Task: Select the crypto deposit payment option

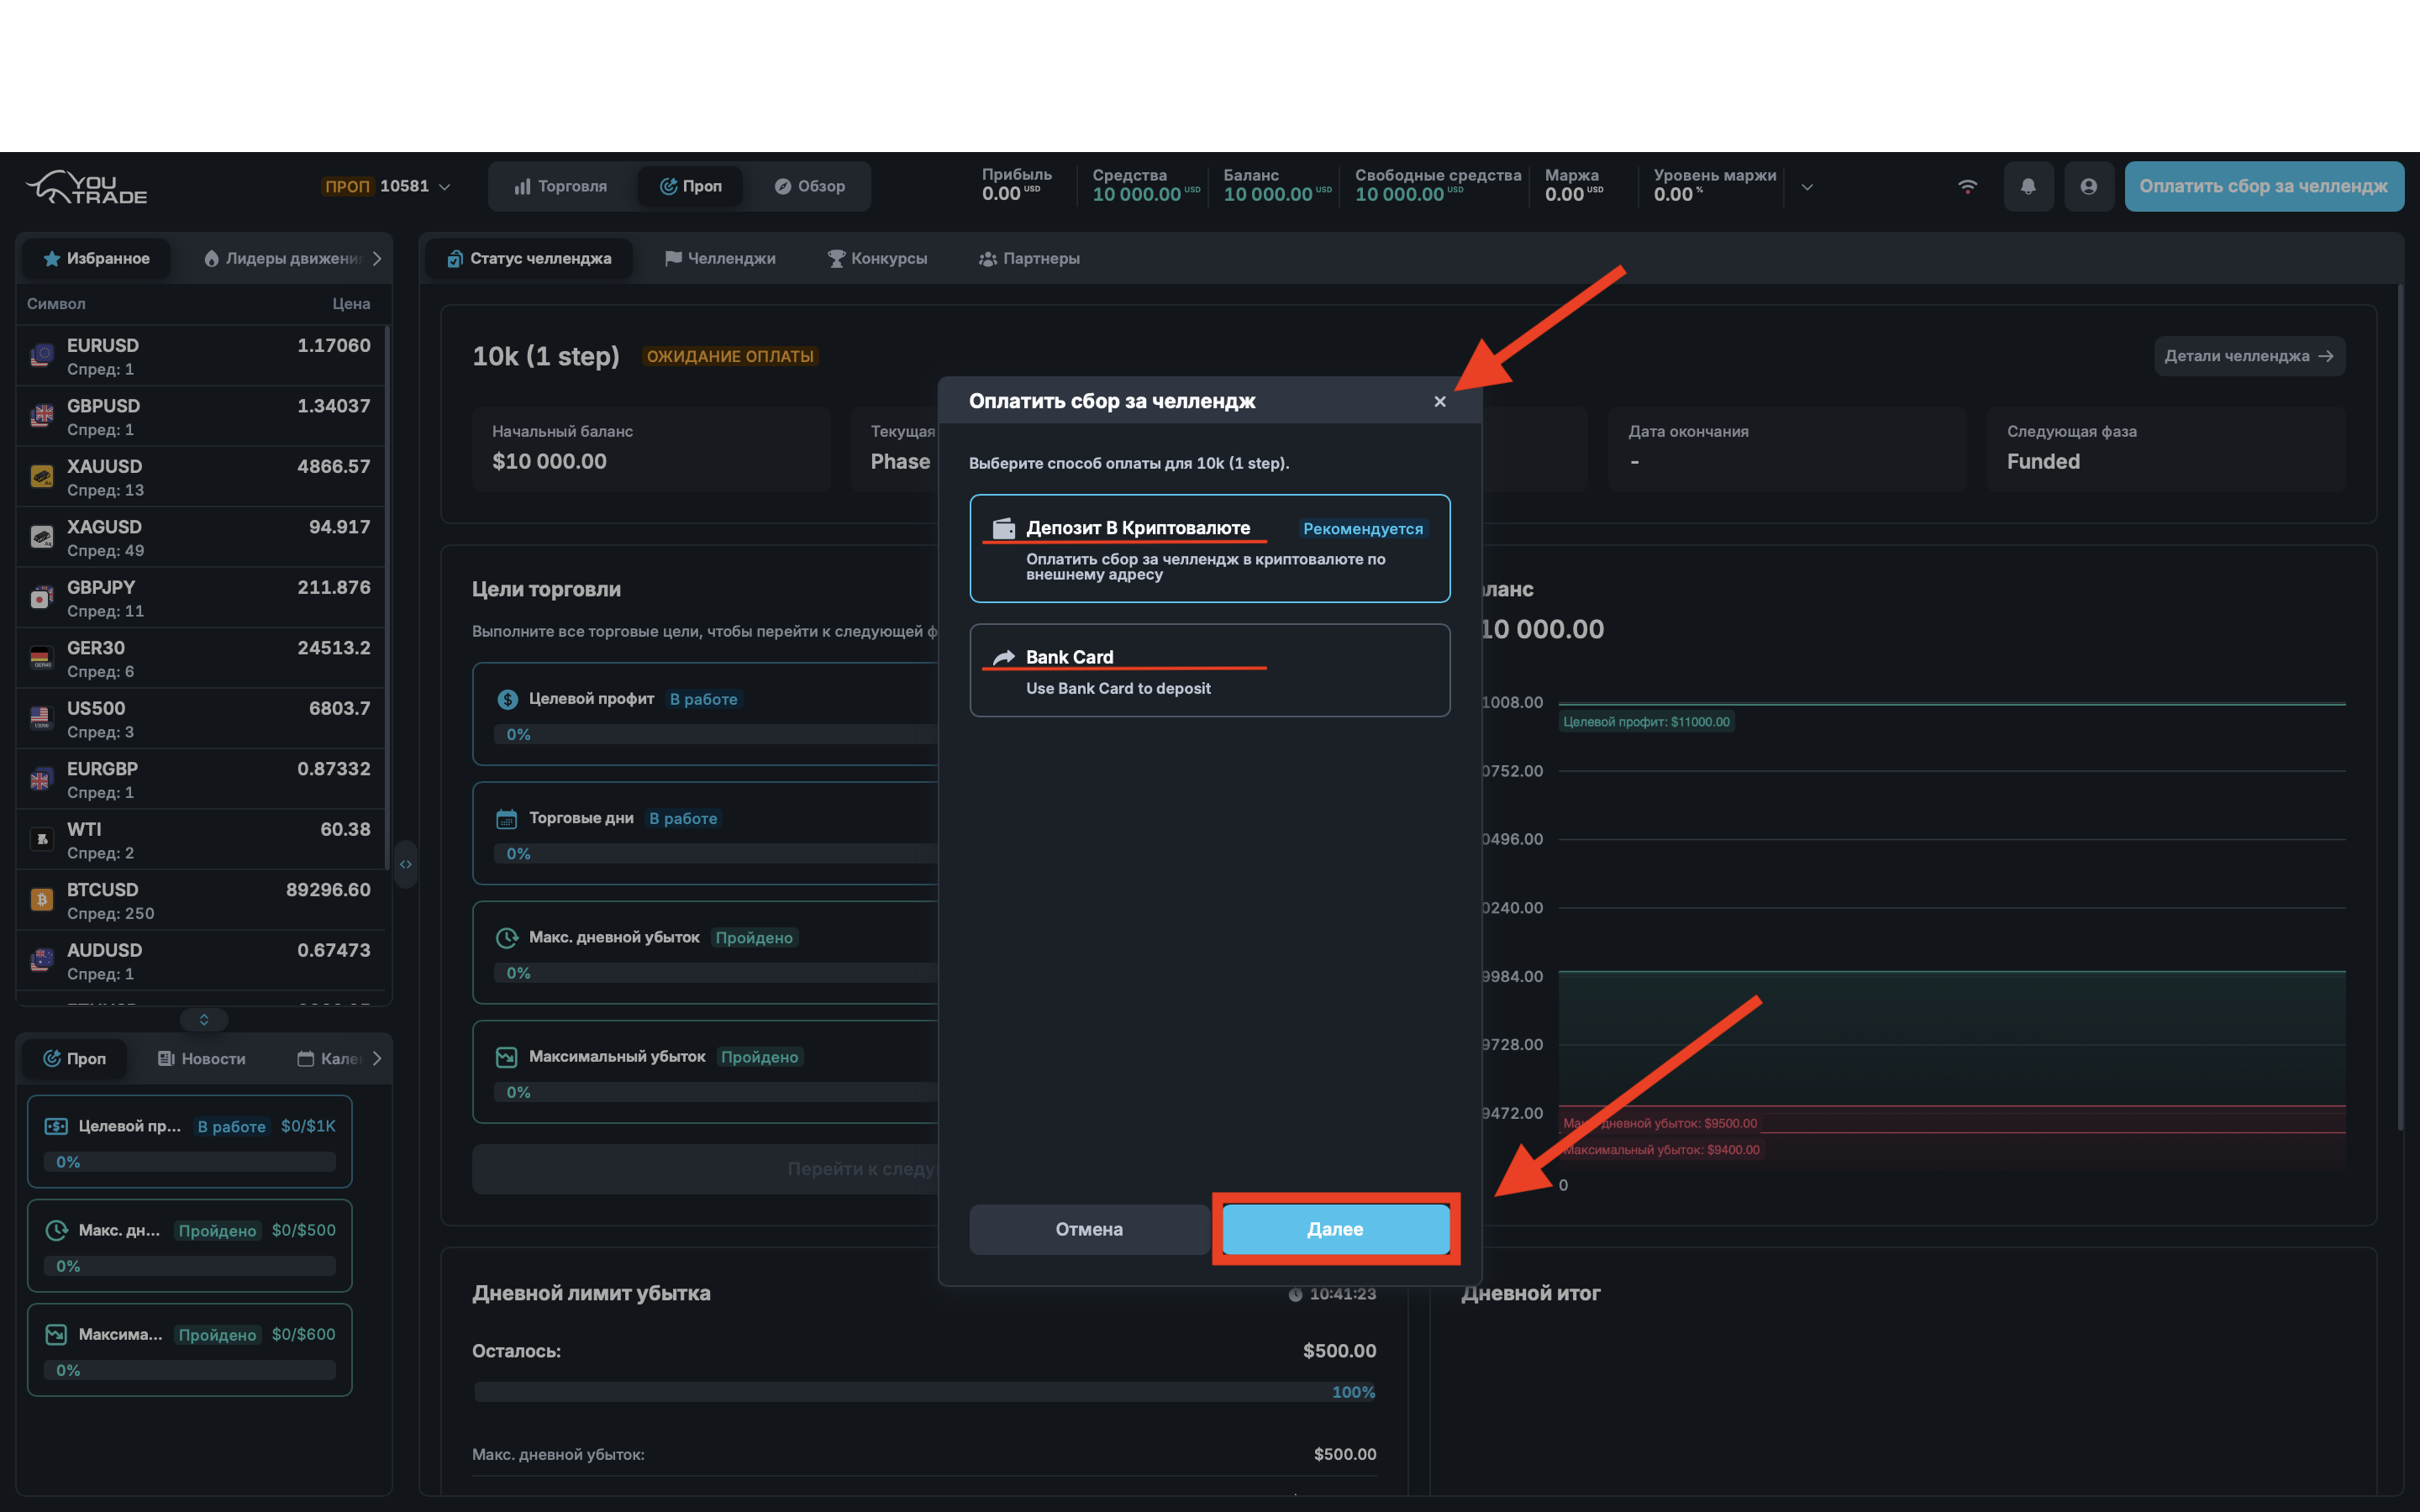Action: coord(1209,548)
